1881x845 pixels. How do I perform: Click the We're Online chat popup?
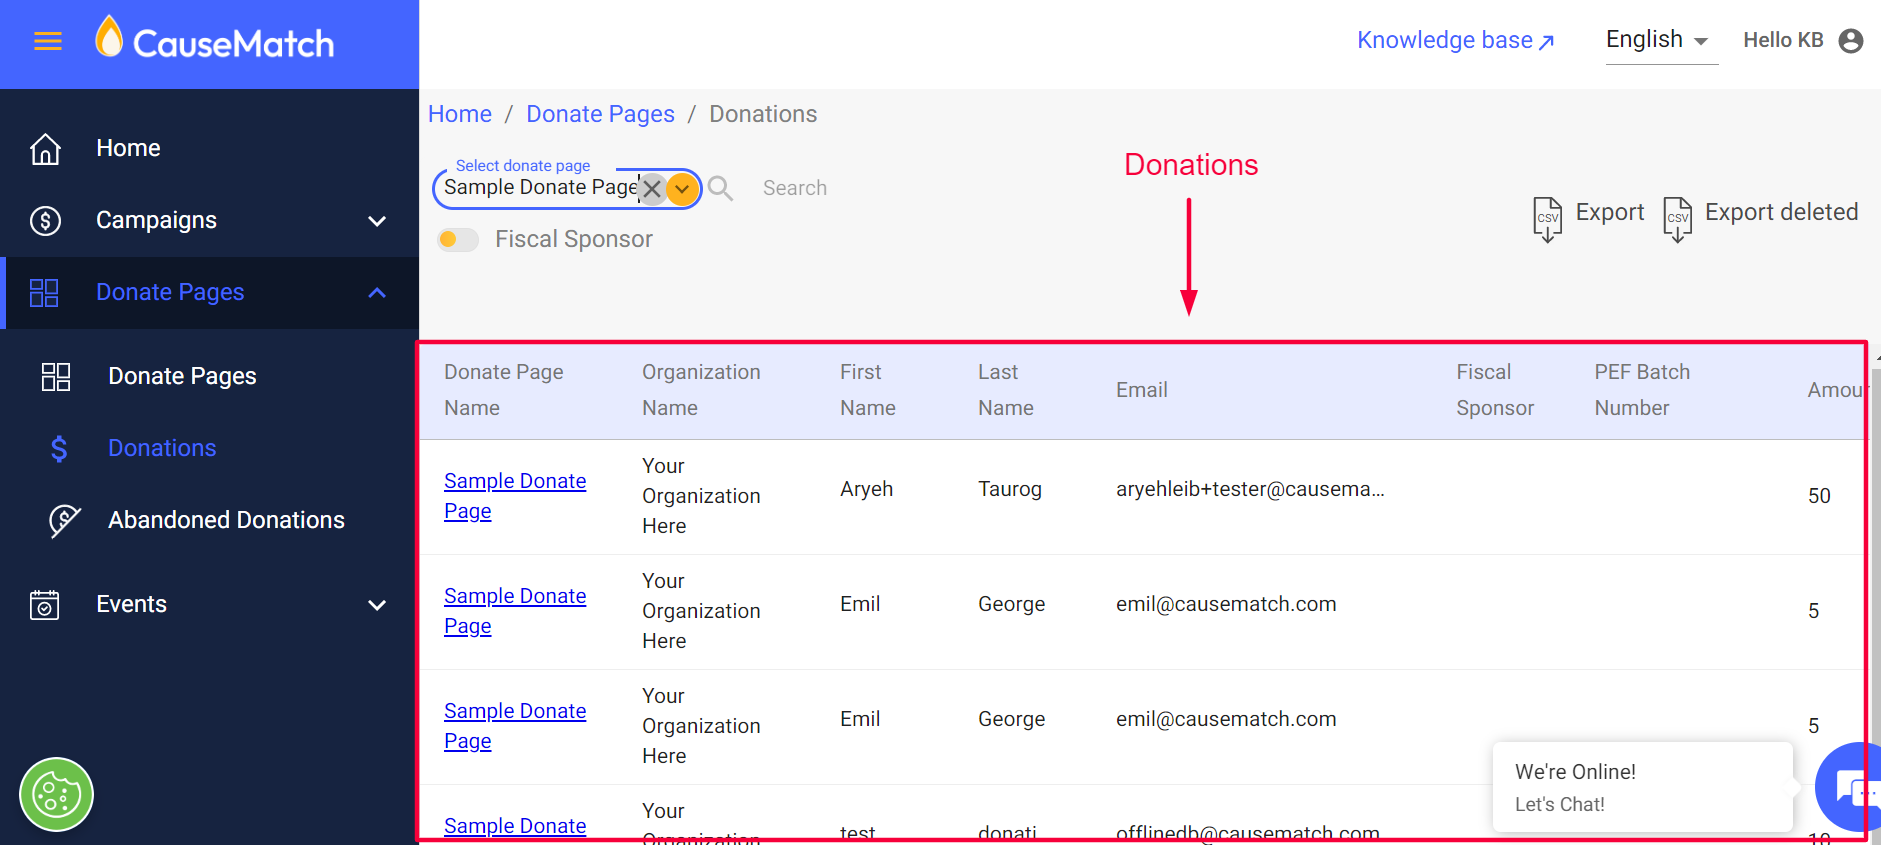1642,787
